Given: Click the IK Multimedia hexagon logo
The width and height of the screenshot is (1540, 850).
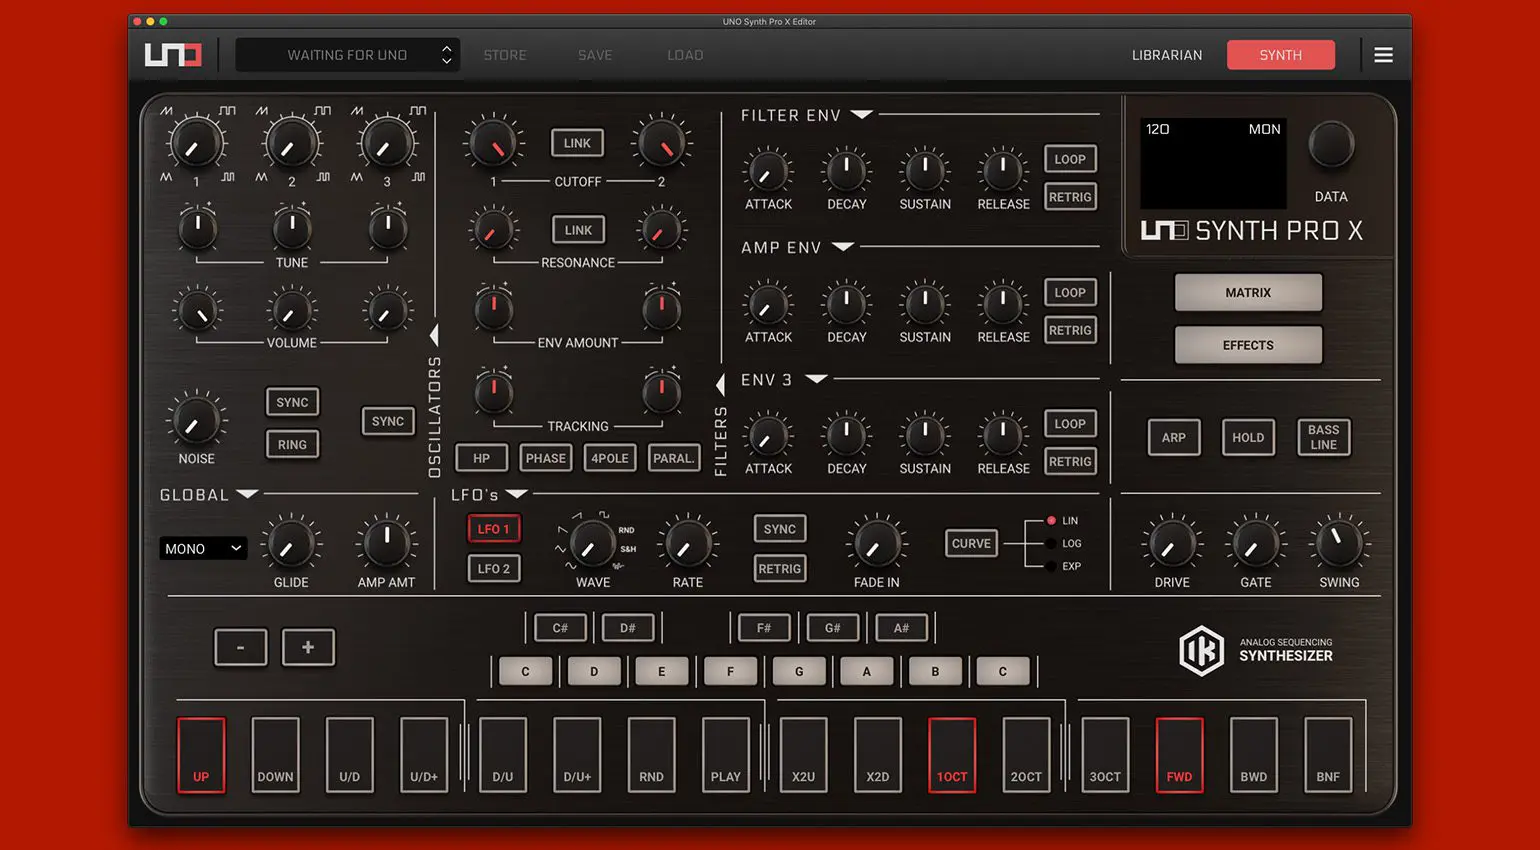Looking at the screenshot, I should click(x=1201, y=650).
